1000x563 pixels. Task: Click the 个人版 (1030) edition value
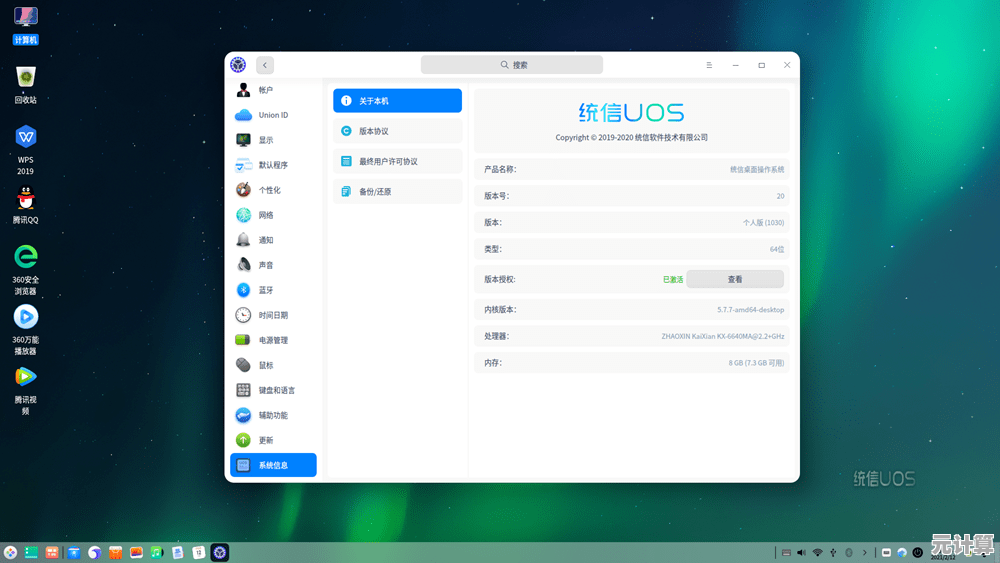click(763, 223)
